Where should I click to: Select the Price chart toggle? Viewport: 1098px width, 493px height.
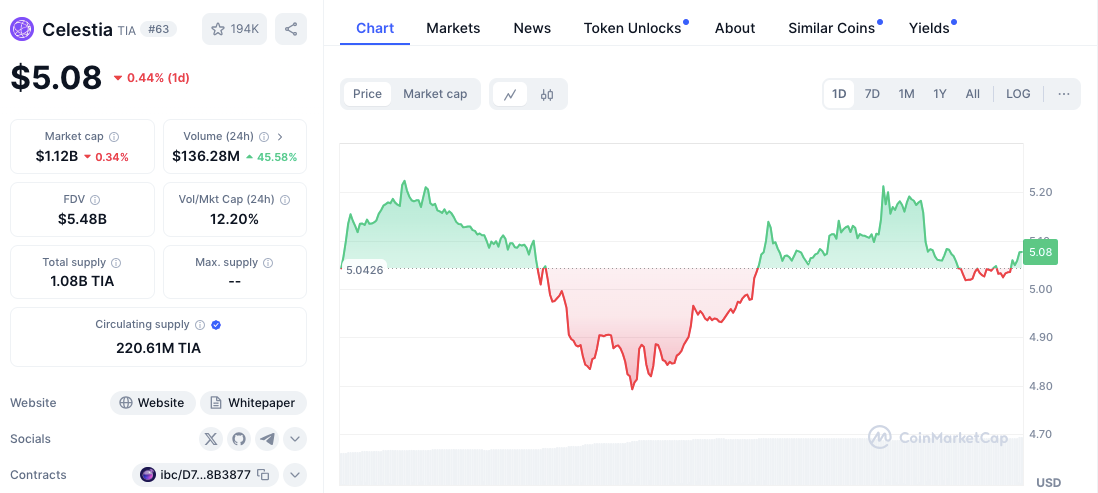(367, 94)
